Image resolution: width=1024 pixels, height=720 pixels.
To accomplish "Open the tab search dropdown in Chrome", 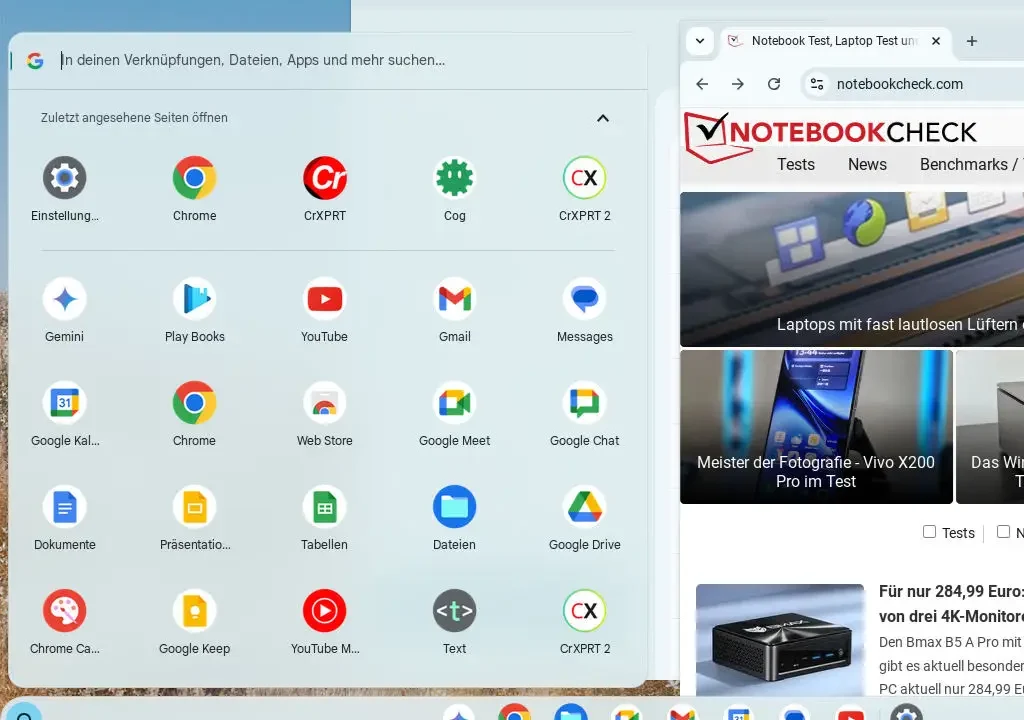I will (700, 41).
